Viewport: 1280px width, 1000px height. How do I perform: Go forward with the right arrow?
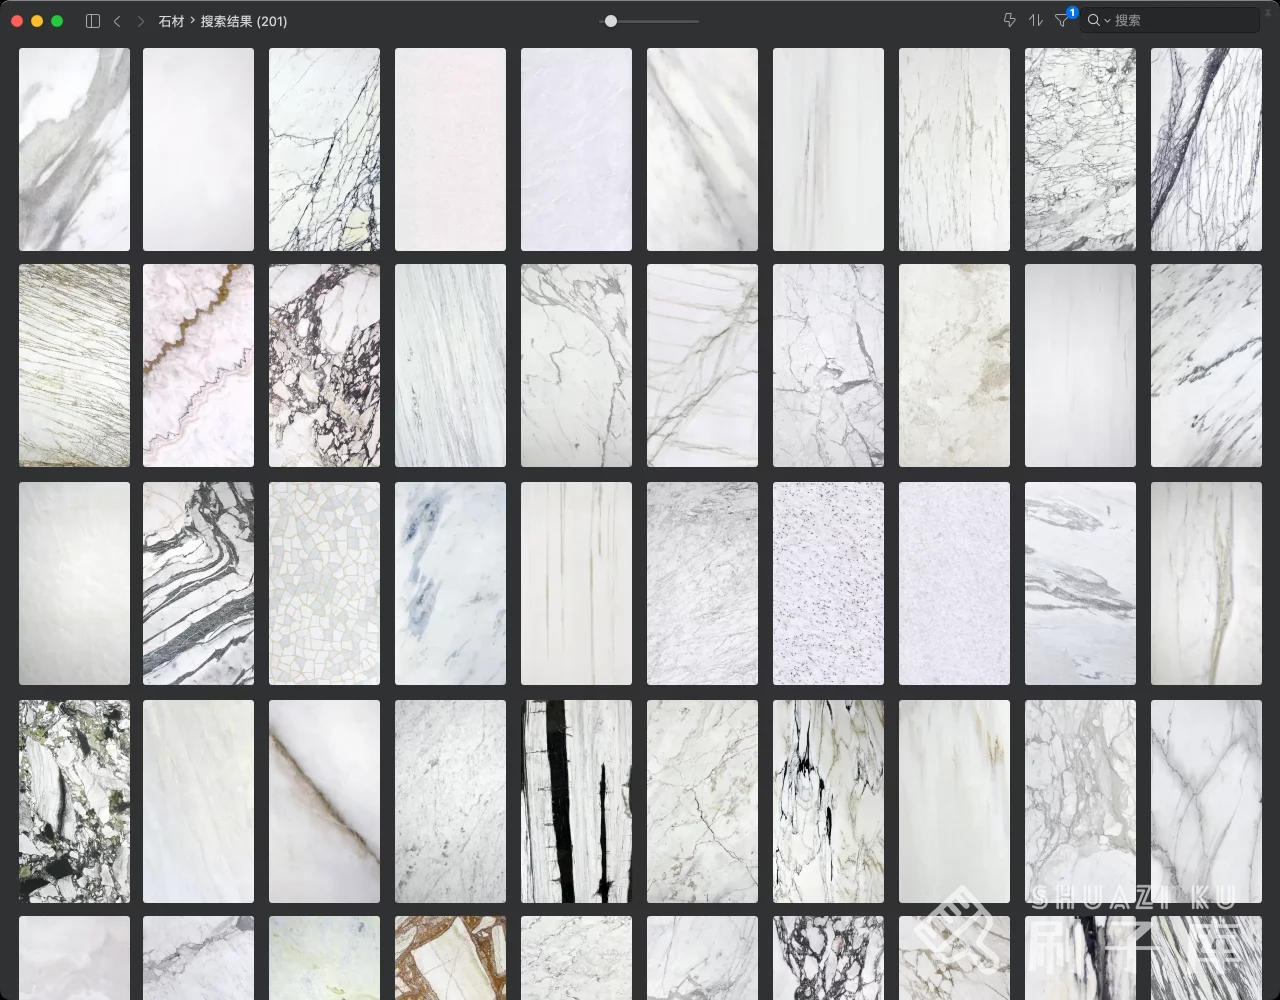click(140, 21)
